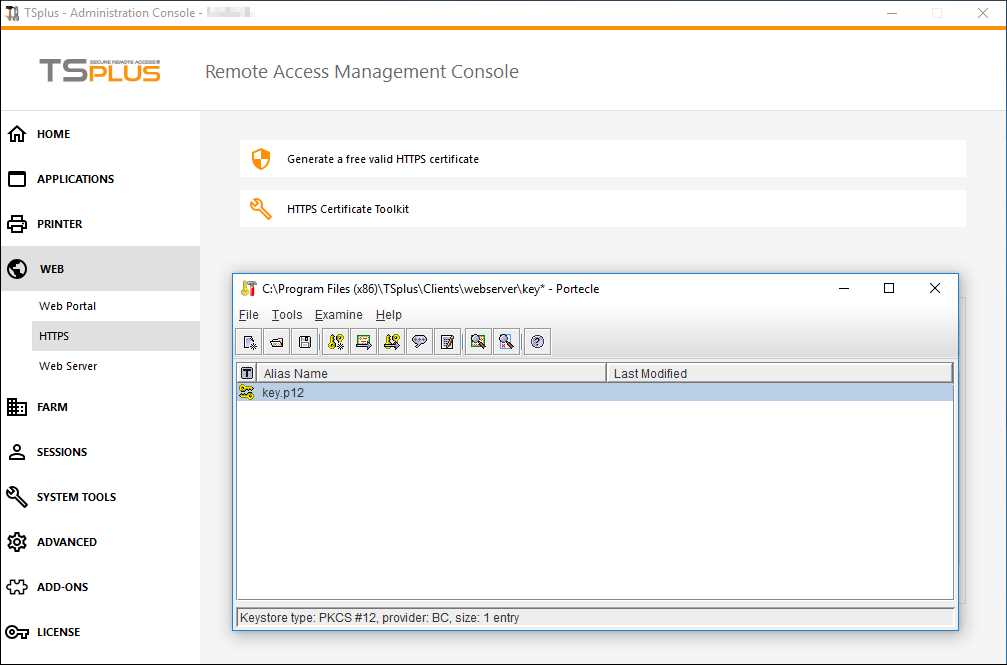
Task: Examine a certificate file
Action: [x=479, y=341]
